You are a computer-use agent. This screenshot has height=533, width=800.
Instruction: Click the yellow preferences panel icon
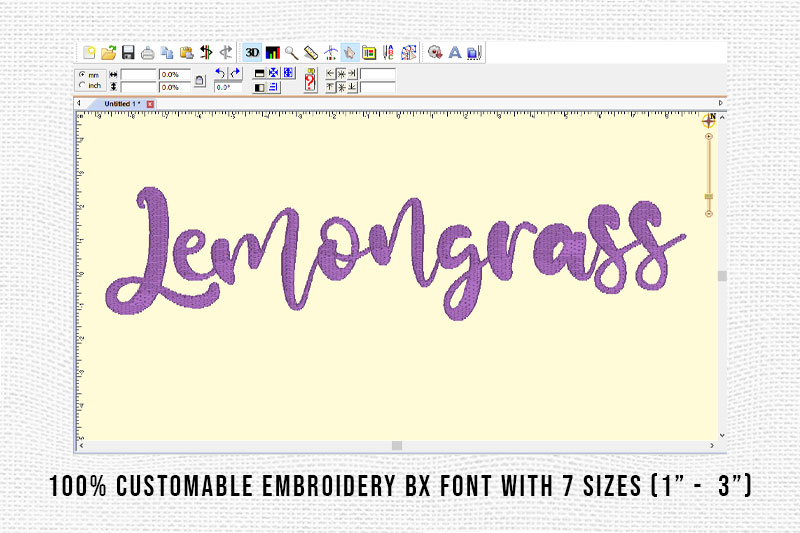(369, 53)
